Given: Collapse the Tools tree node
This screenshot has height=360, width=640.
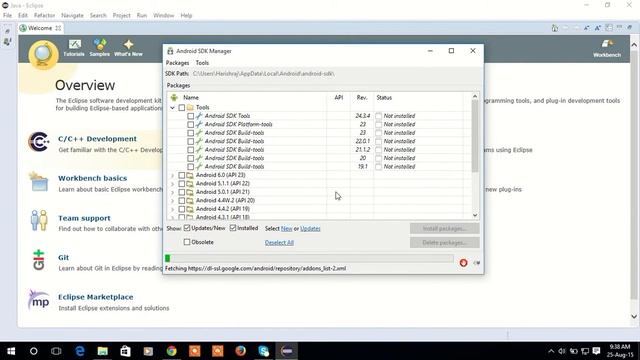Looking at the screenshot, I should coord(172,108).
